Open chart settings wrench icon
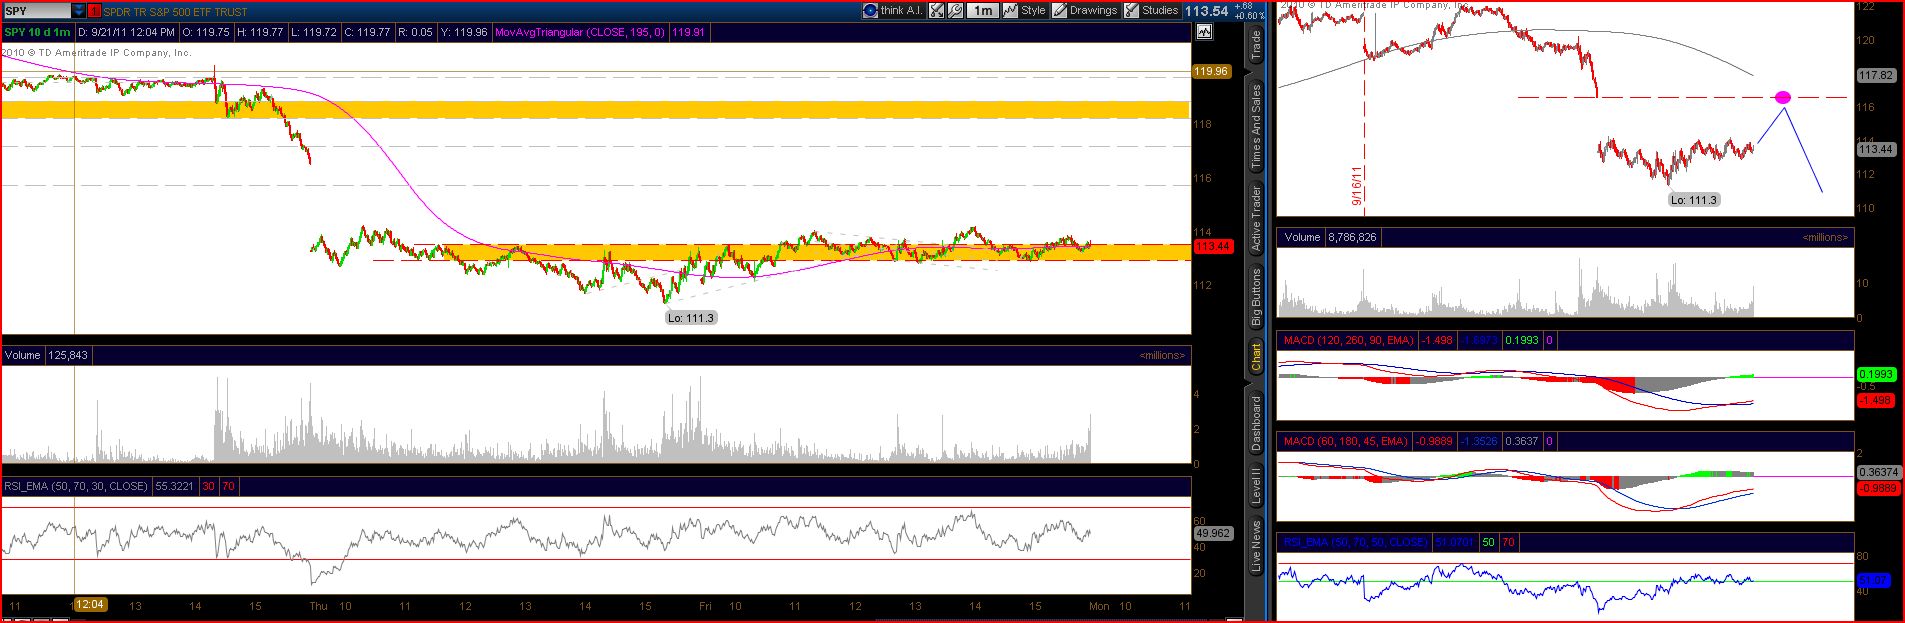The image size is (1905, 623). coord(956,10)
